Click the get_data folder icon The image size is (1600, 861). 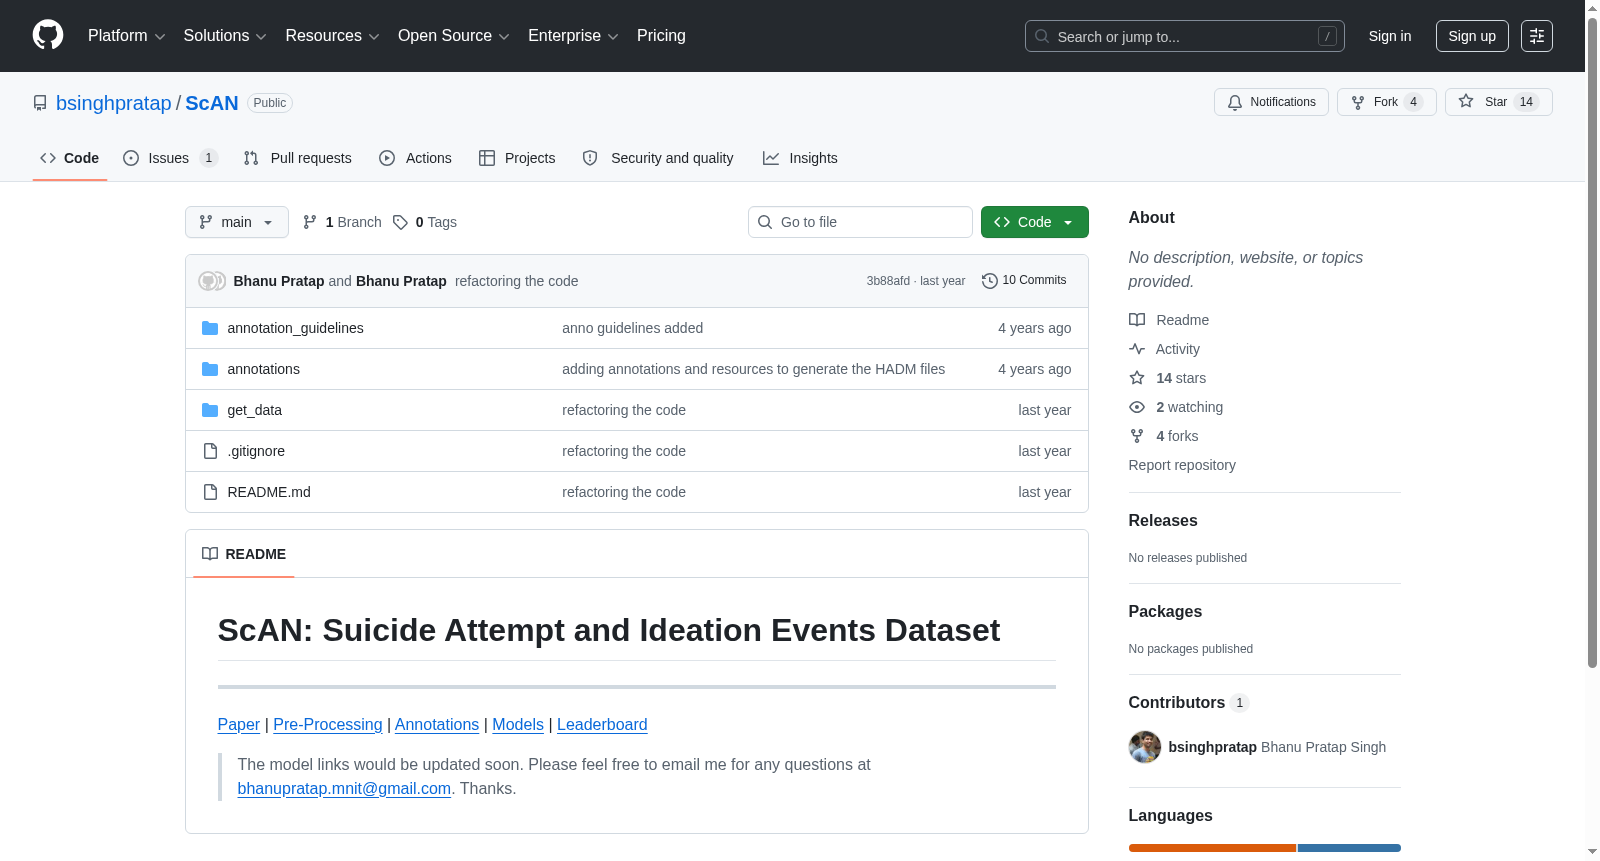(210, 410)
